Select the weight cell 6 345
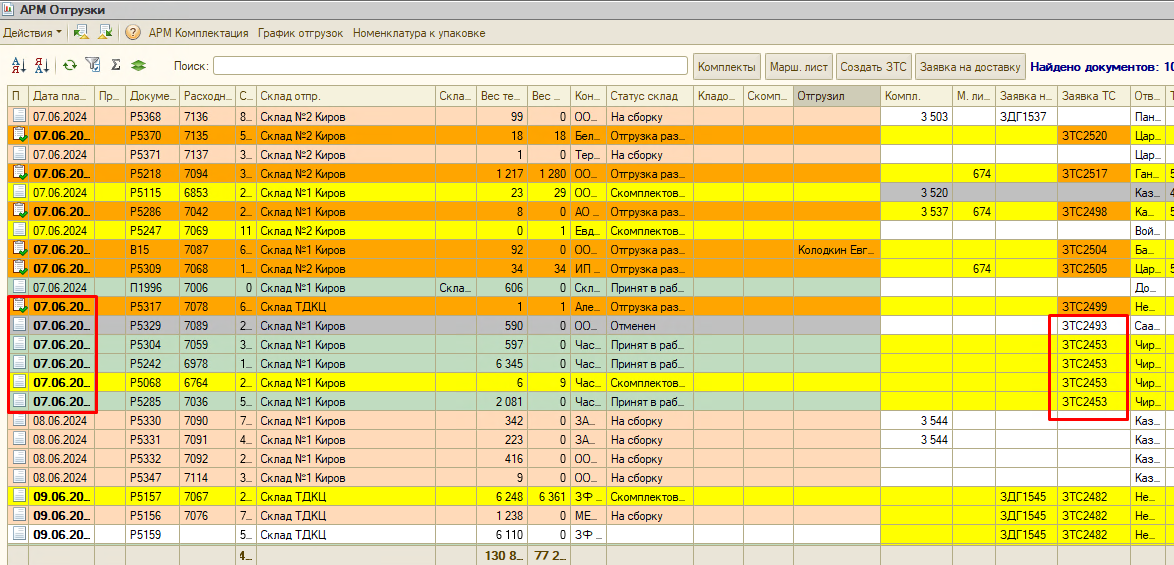Screen dimensions: 1174x565 click(x=502, y=363)
